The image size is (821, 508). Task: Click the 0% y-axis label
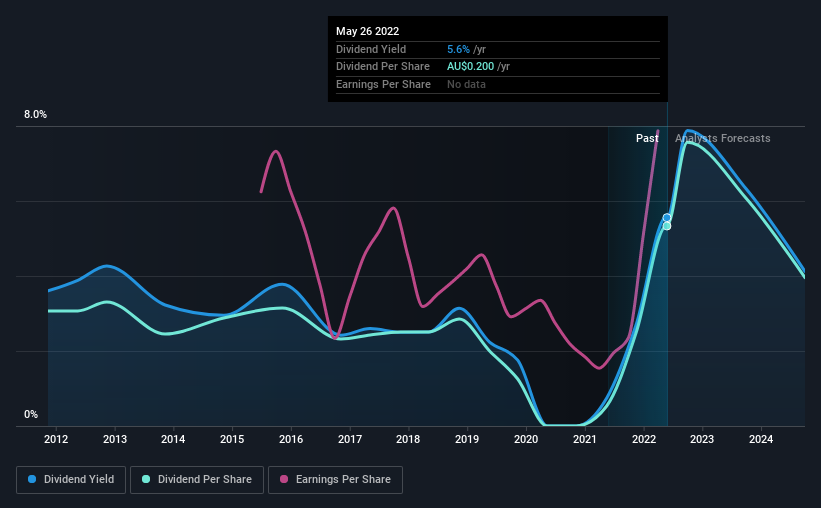[31, 414]
